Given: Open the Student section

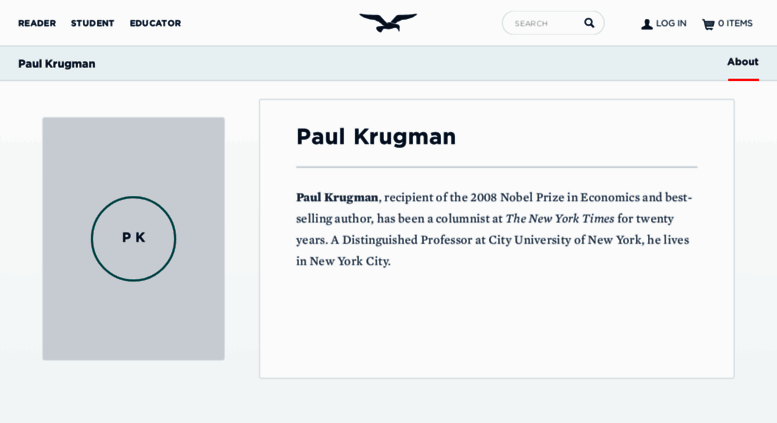Looking at the screenshot, I should coord(92,23).
